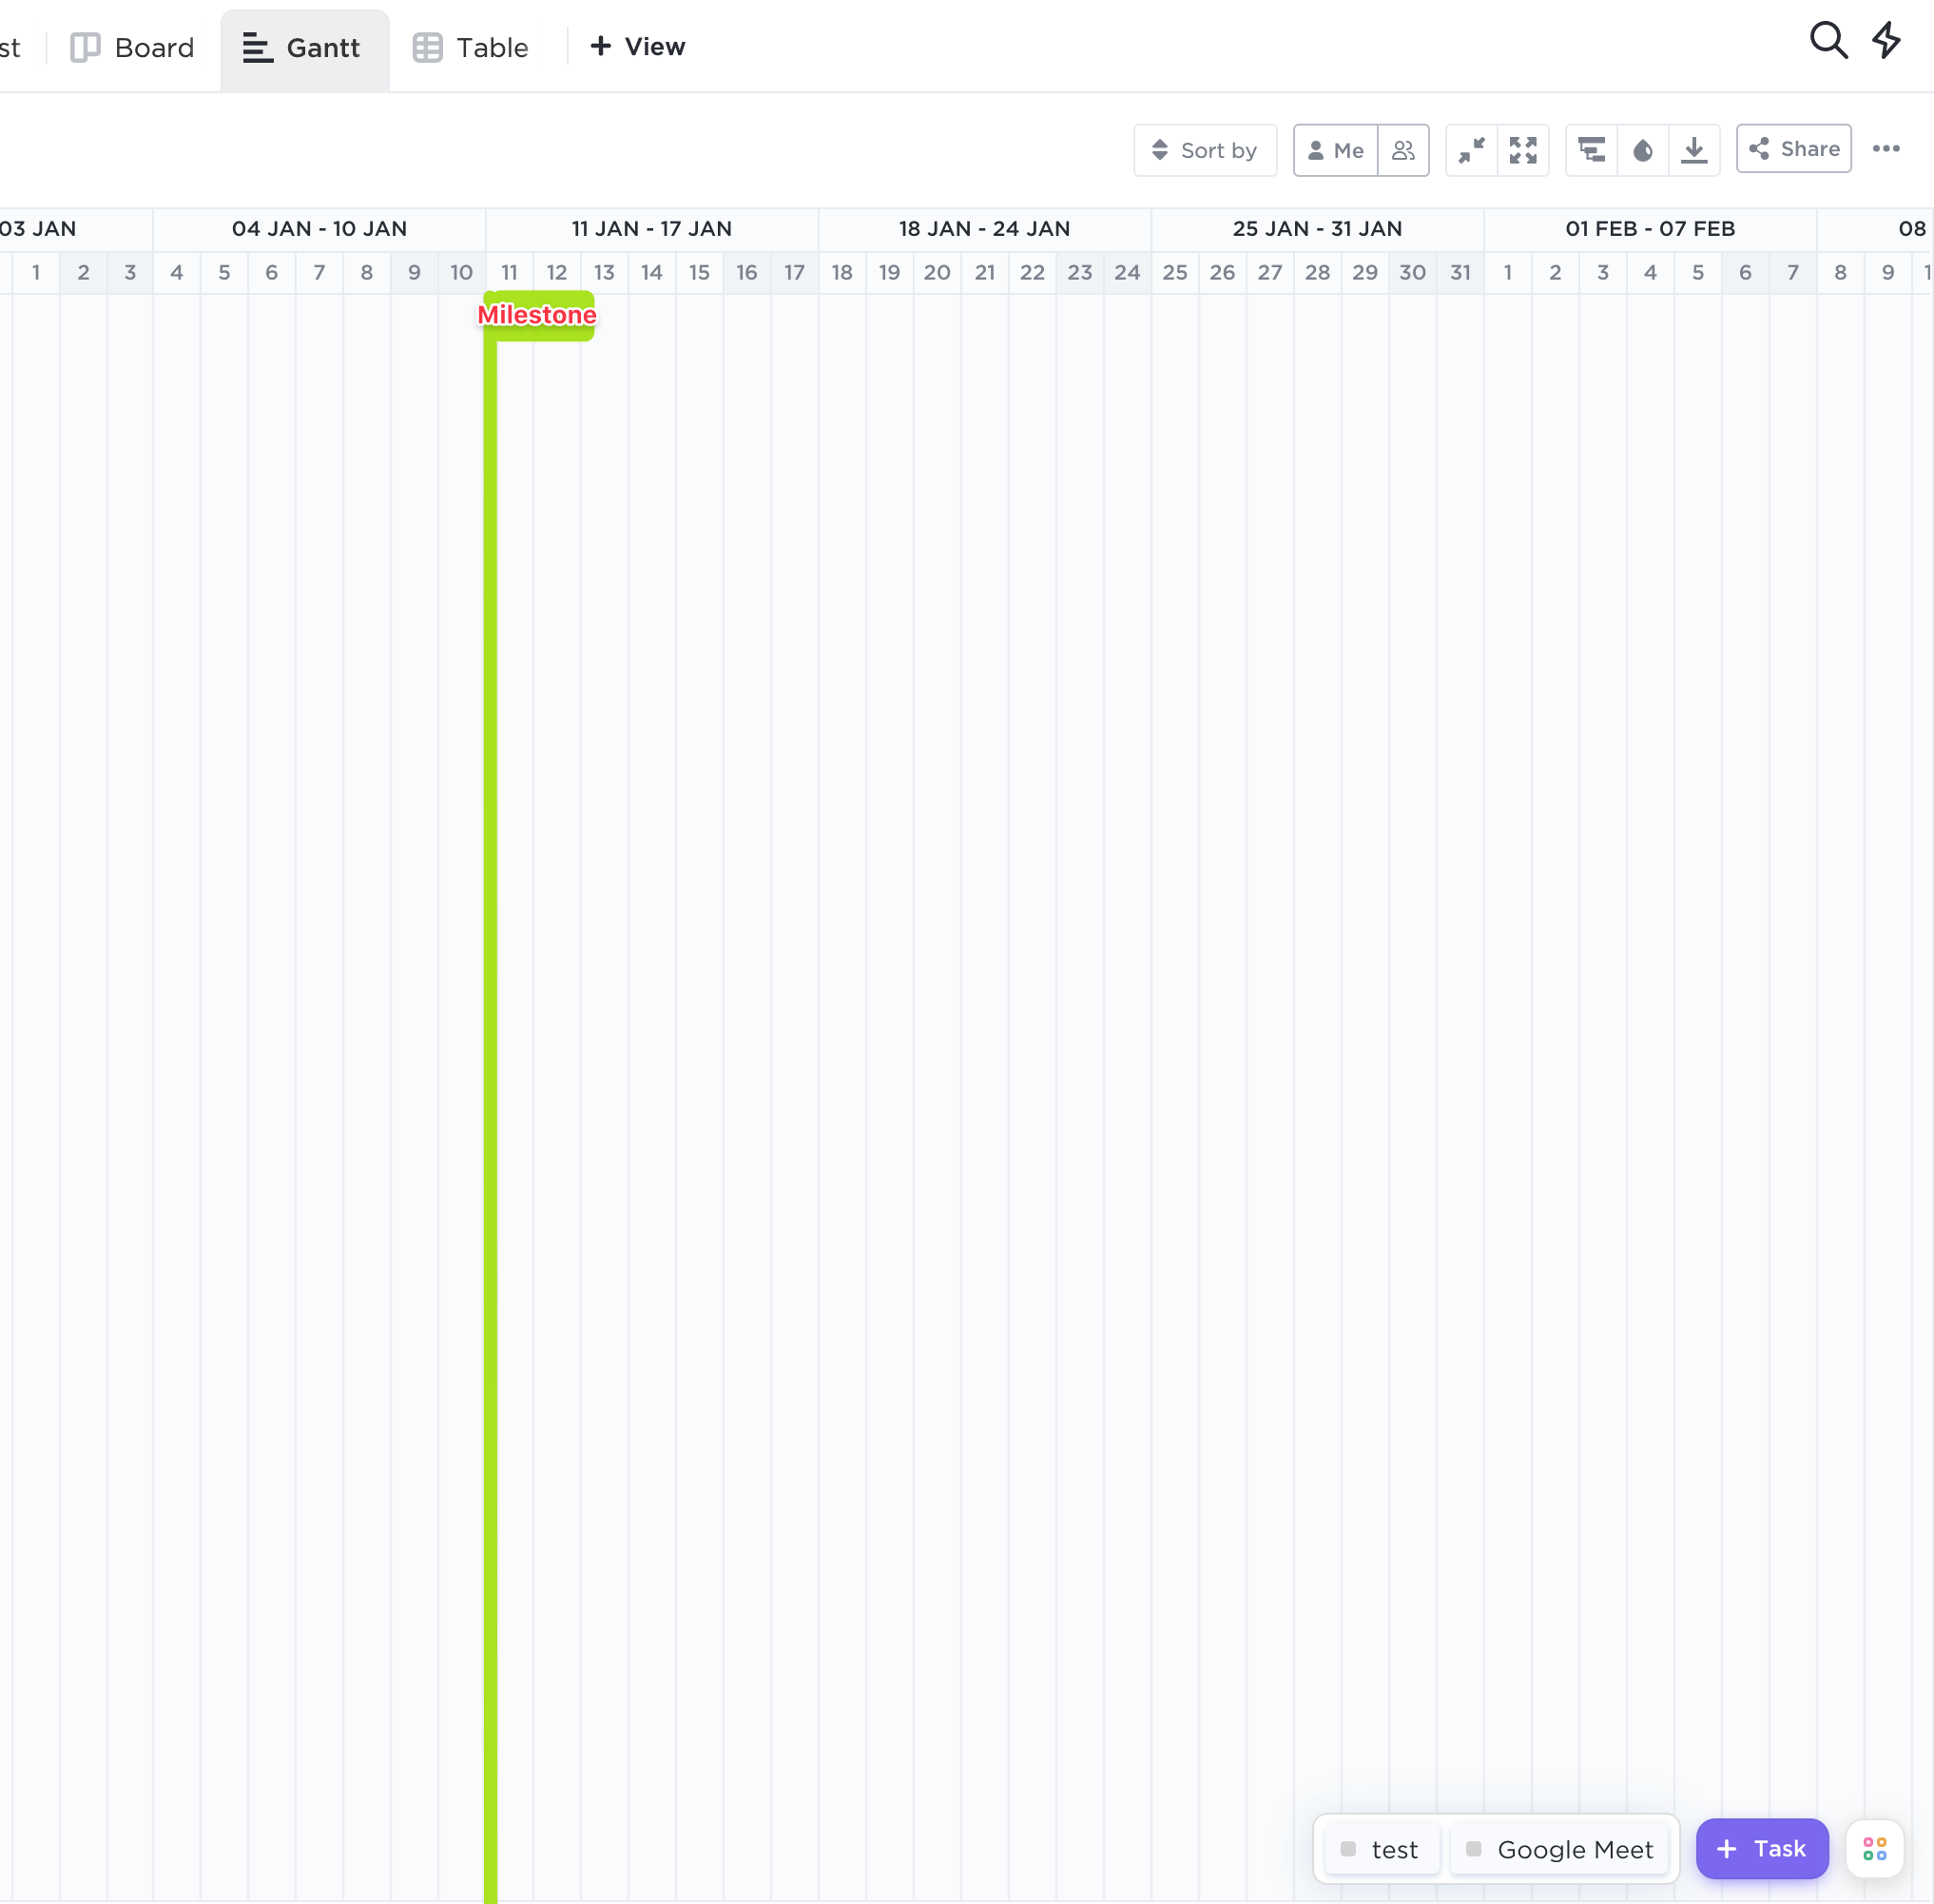Click the green Milestone bar
1934x1904 pixels.
538,315
